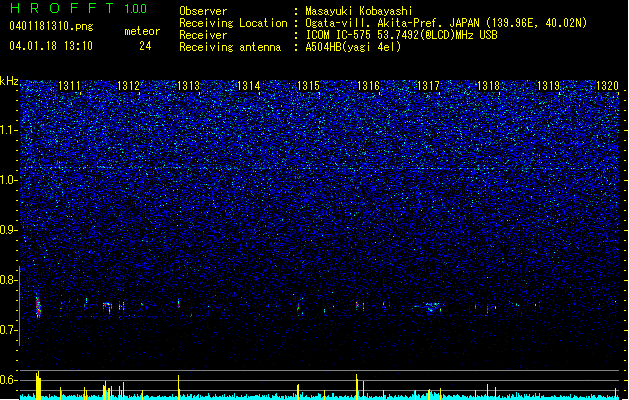Click time axis marker 1318

coord(488,86)
